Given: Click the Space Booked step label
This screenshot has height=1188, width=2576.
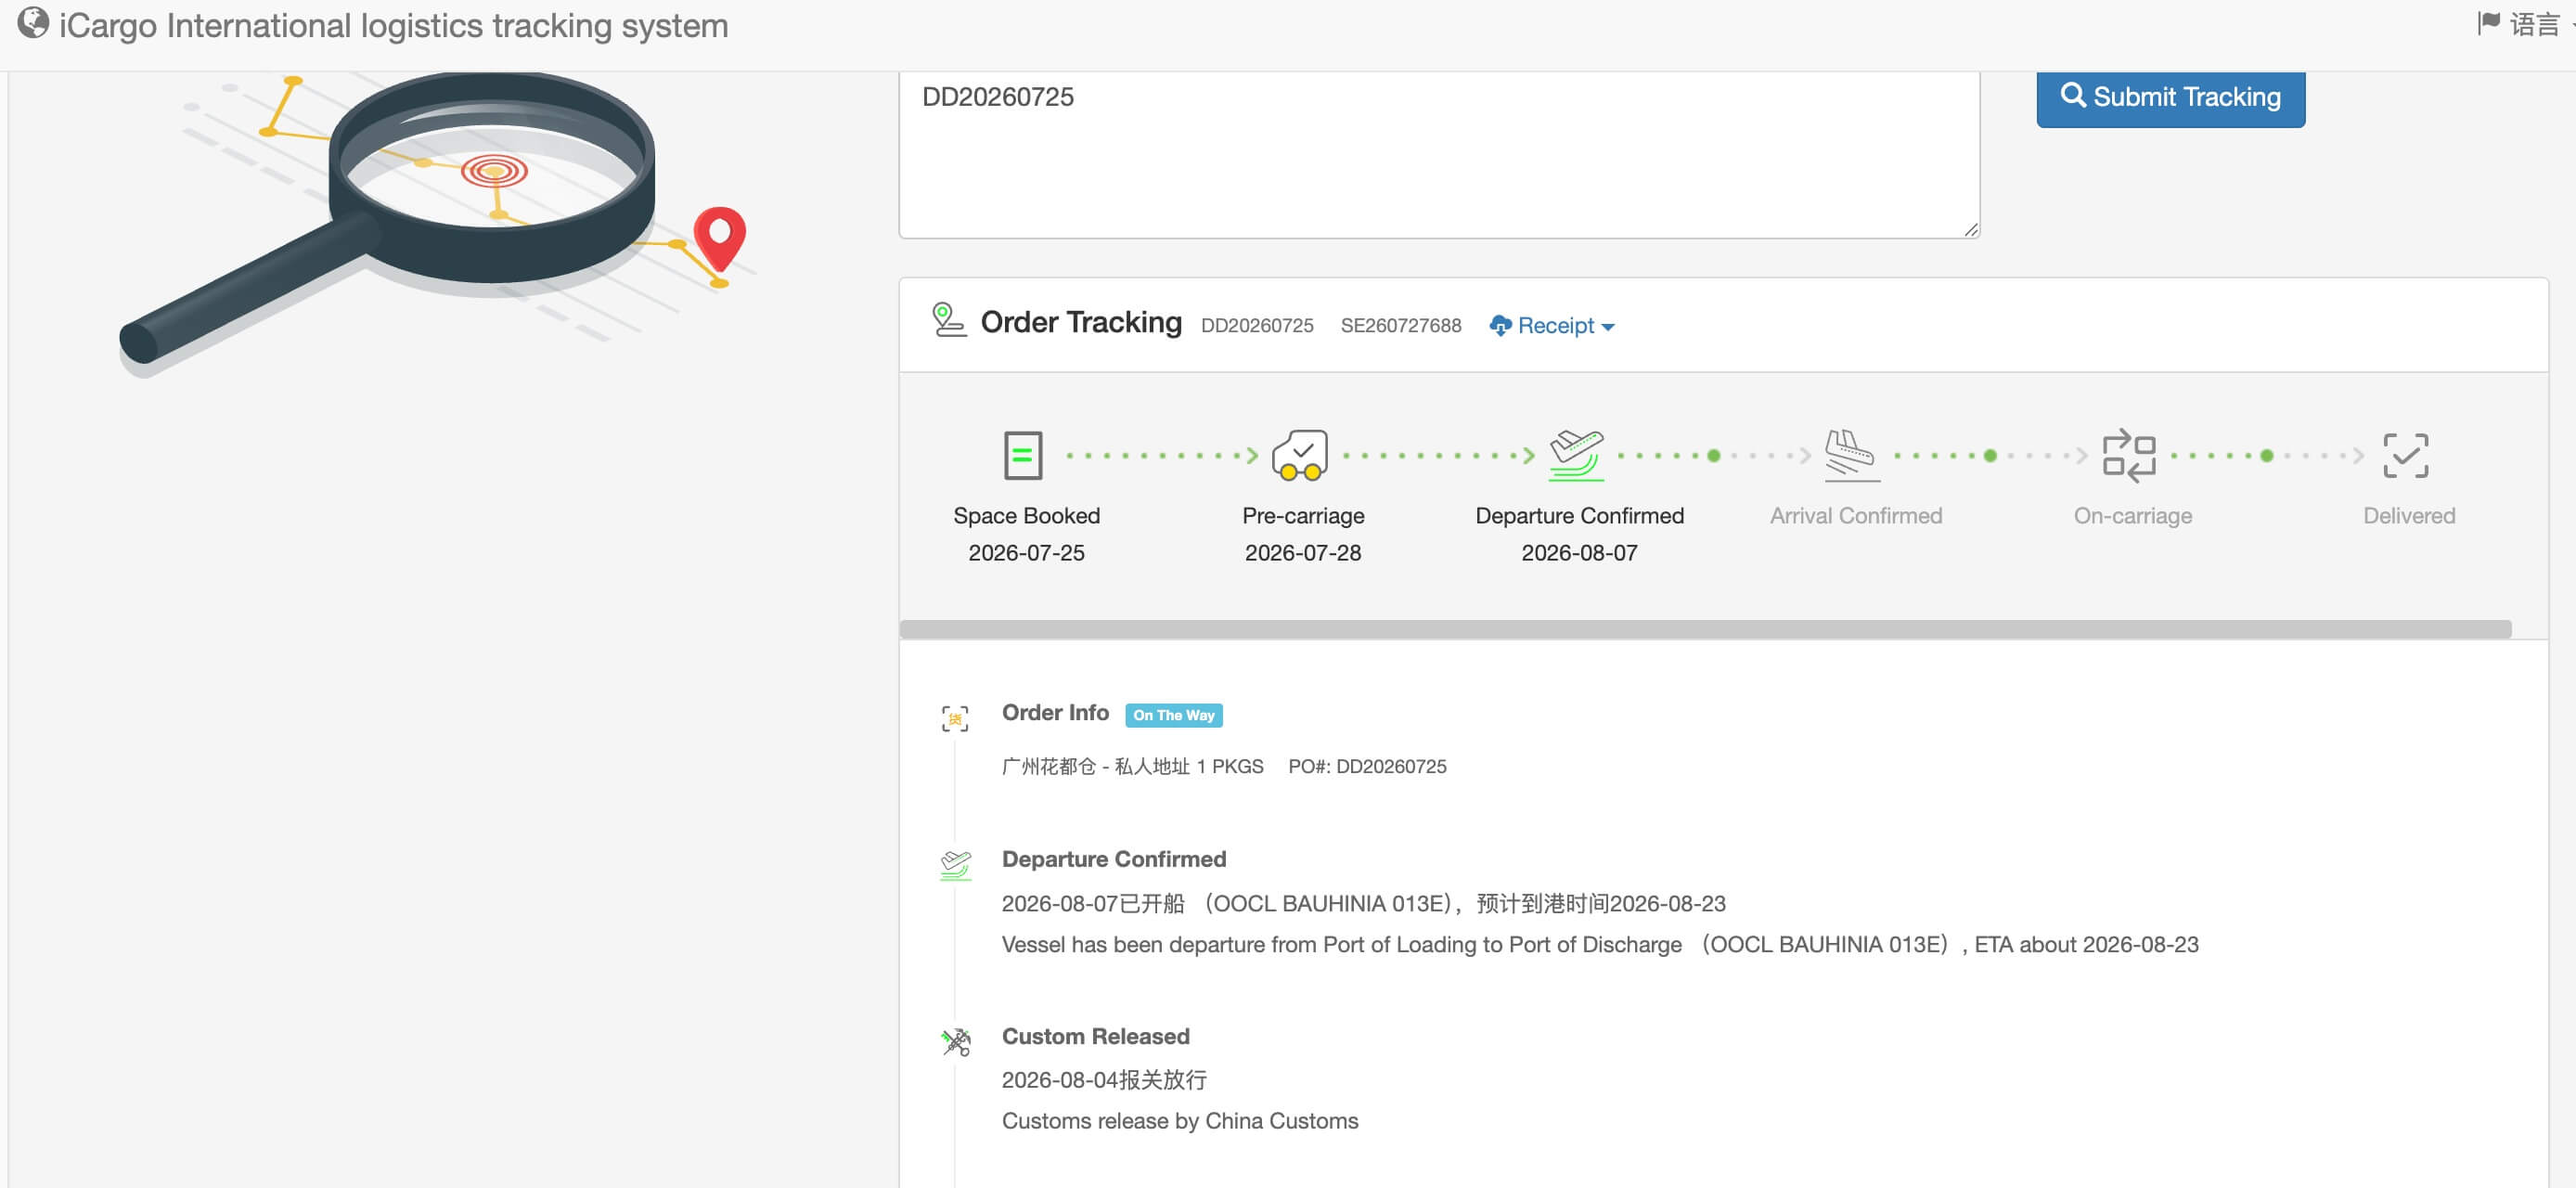Looking at the screenshot, I should 1026,516.
